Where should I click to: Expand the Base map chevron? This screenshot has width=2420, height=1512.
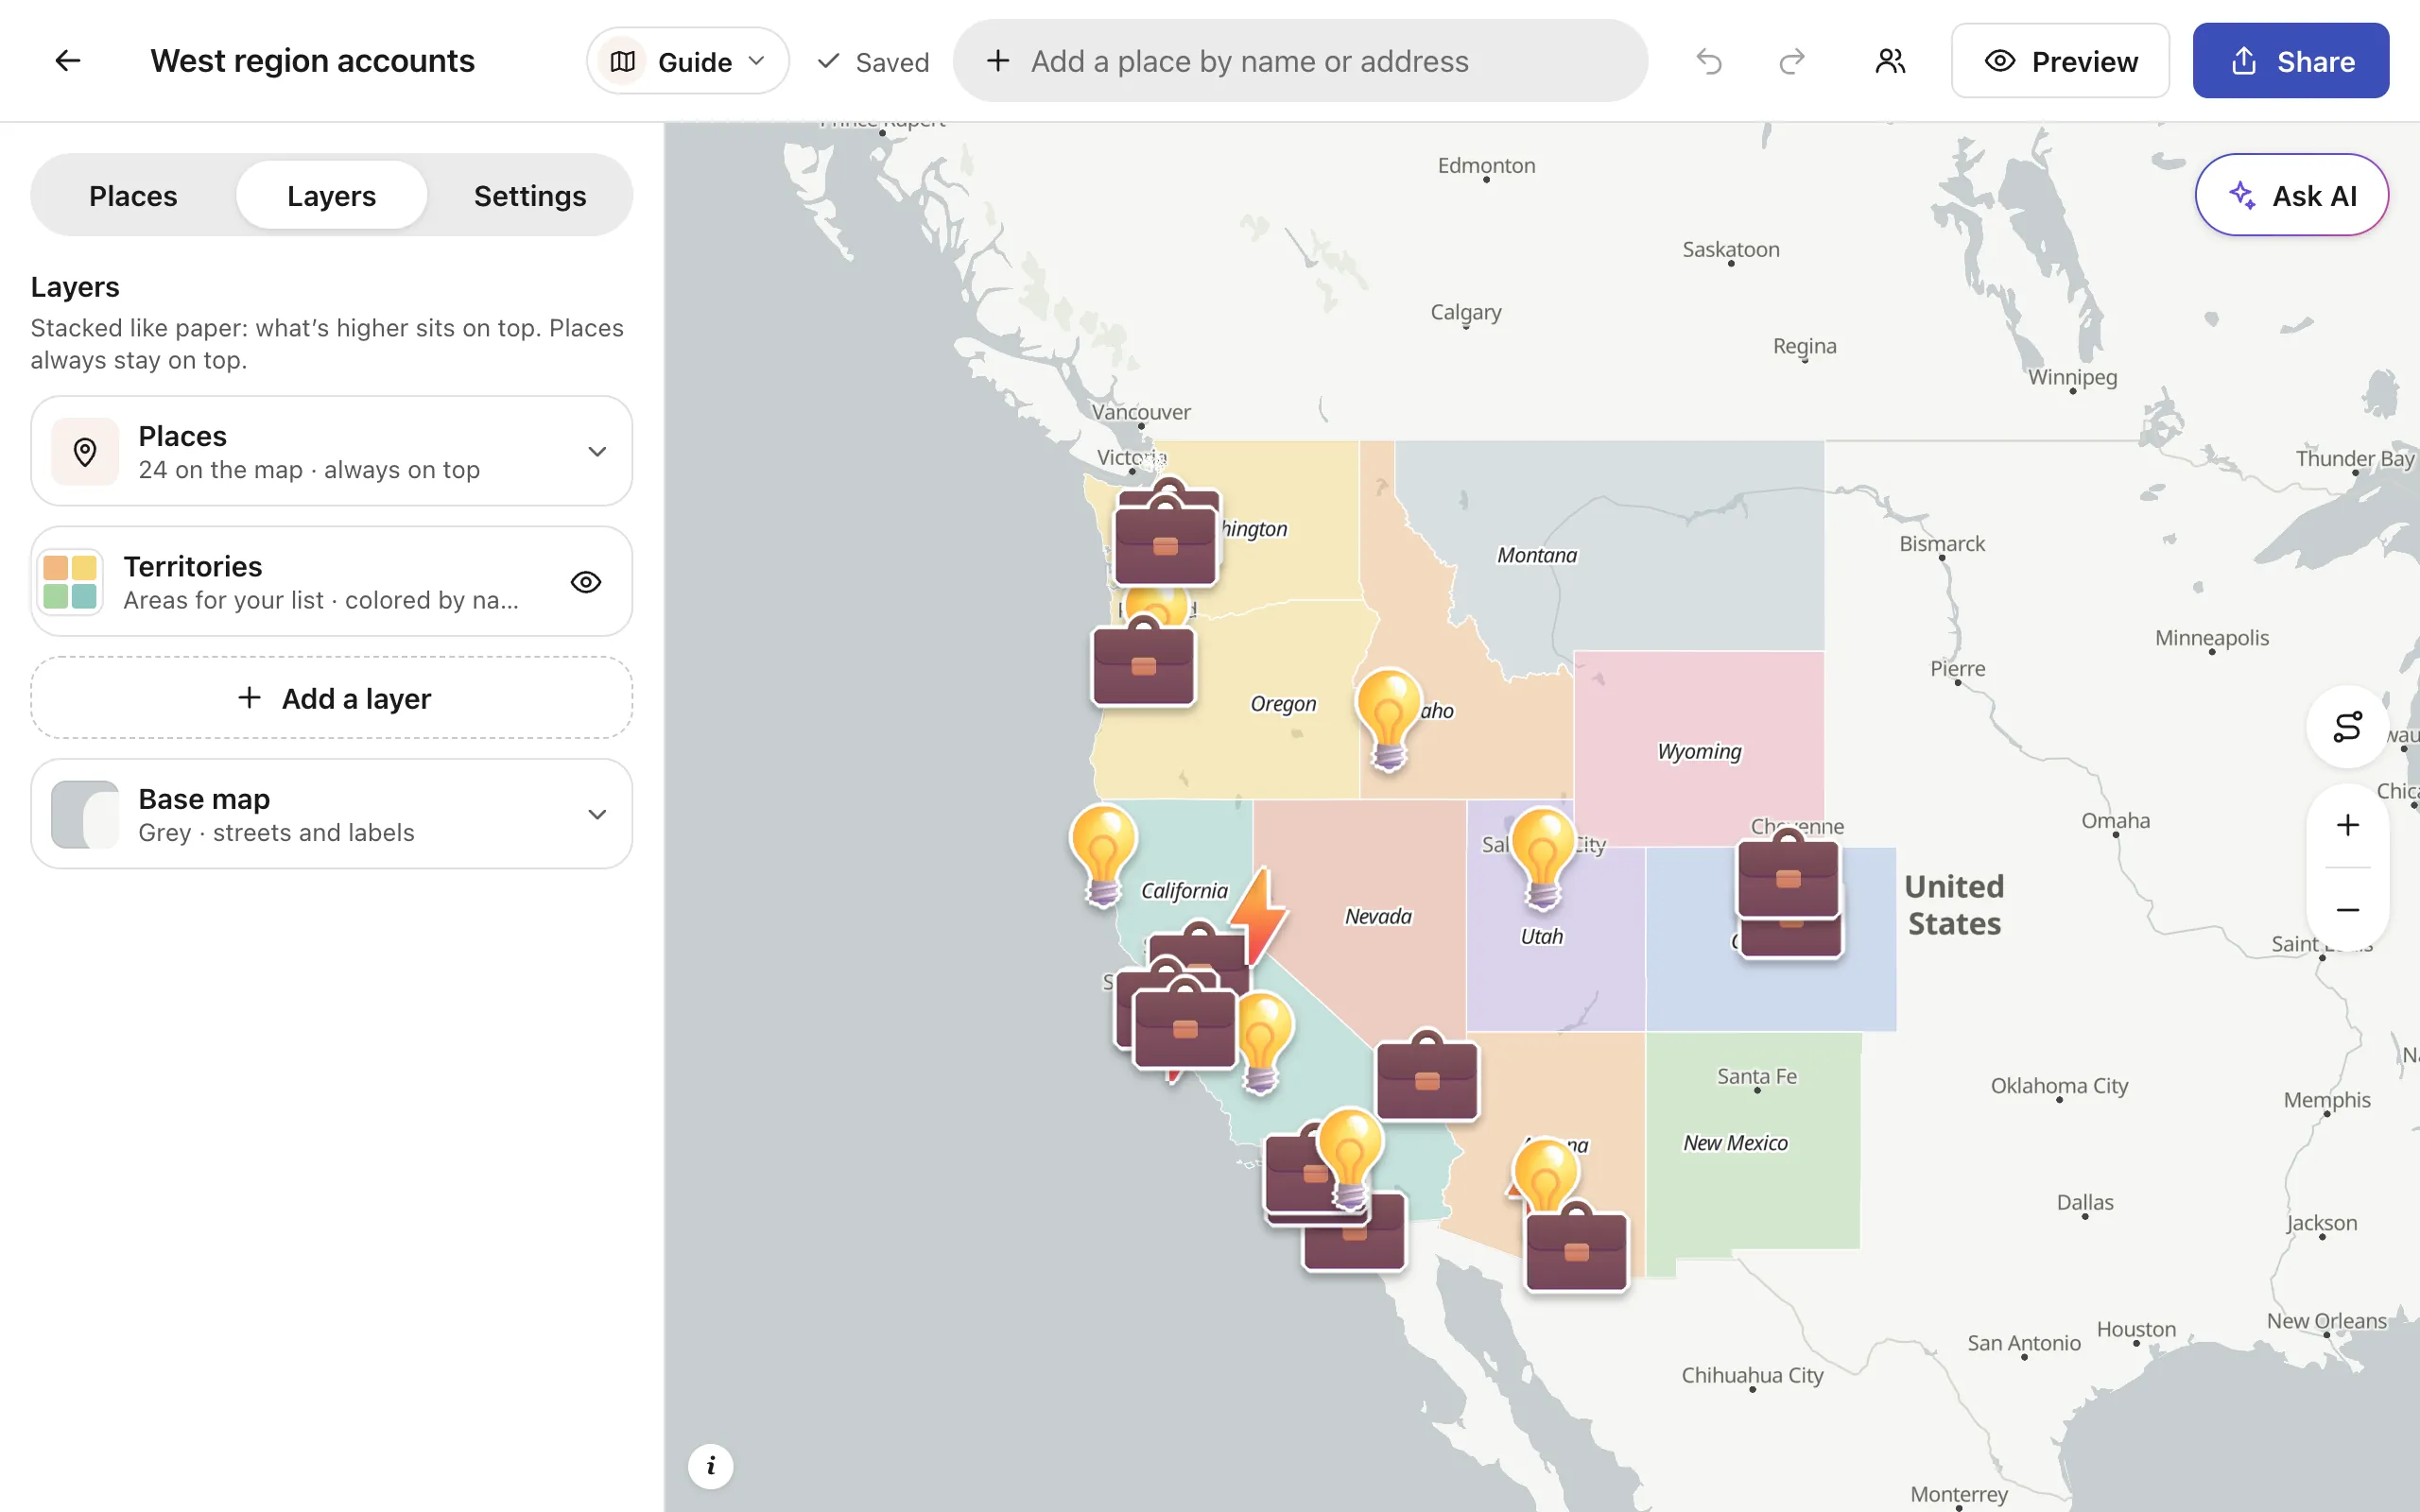click(597, 814)
